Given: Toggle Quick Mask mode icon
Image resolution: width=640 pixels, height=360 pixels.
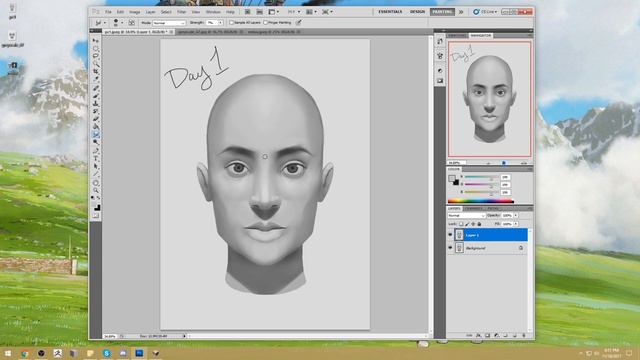Looking at the screenshot, I should pos(96,215).
